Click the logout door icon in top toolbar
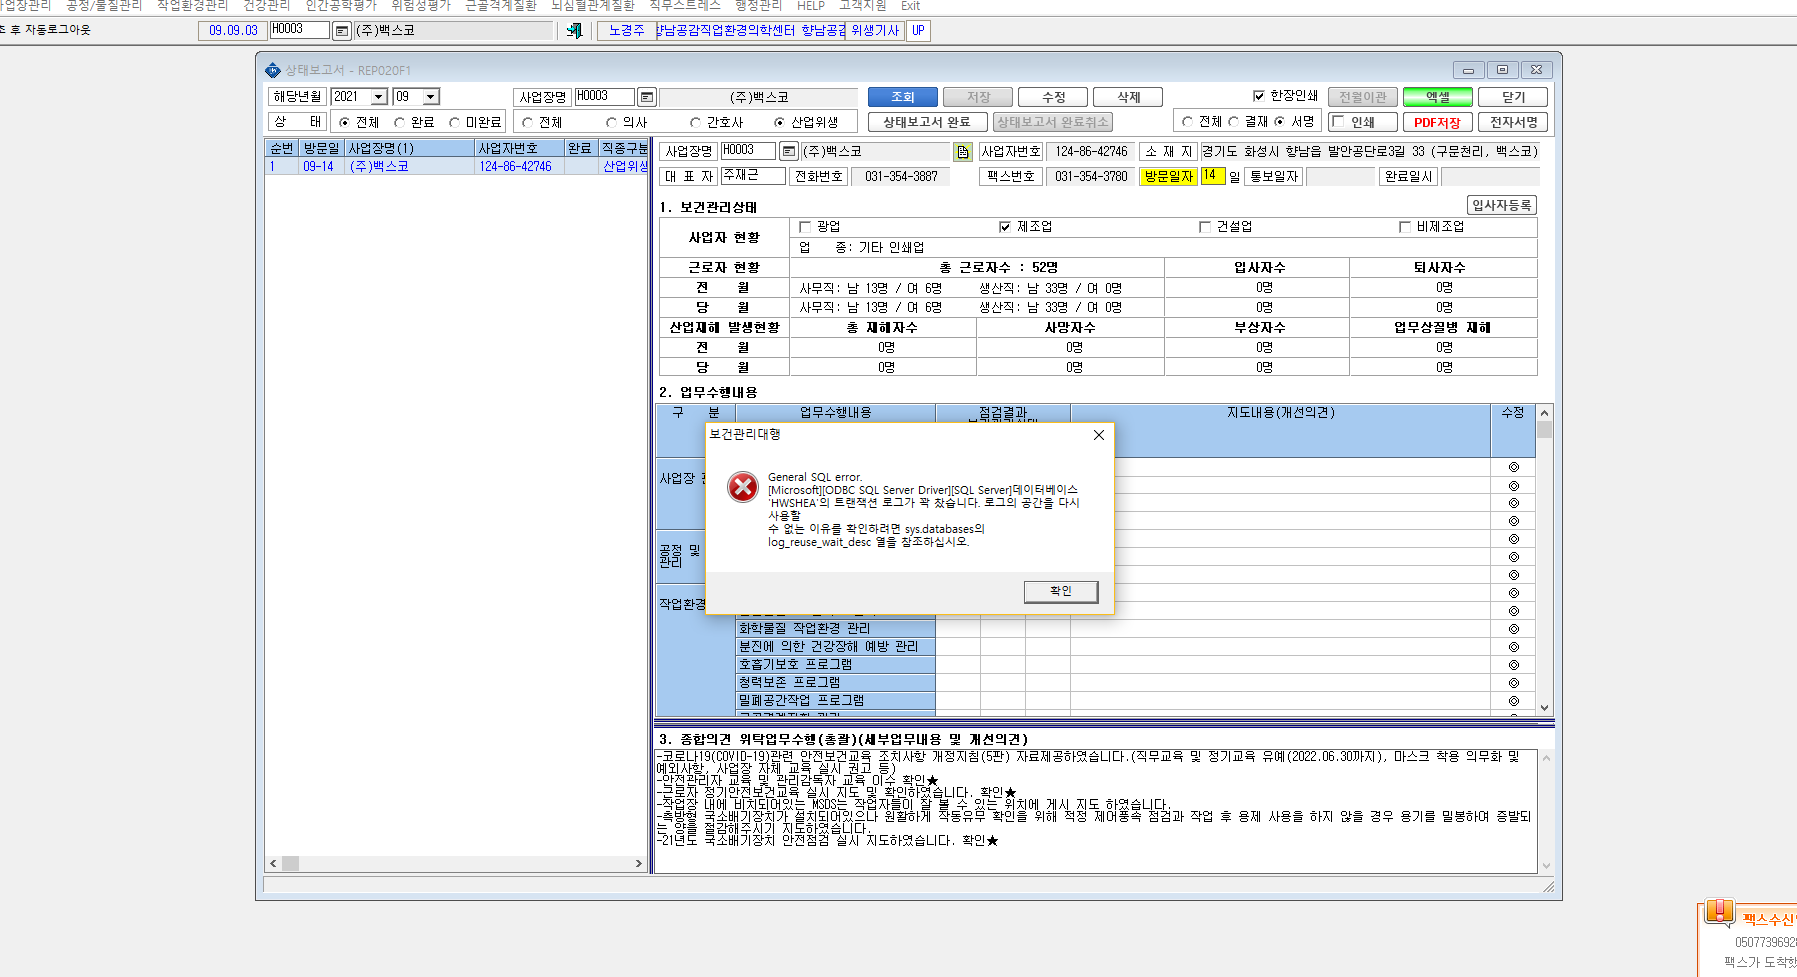Screen dimensions: 1797x977 [574, 30]
